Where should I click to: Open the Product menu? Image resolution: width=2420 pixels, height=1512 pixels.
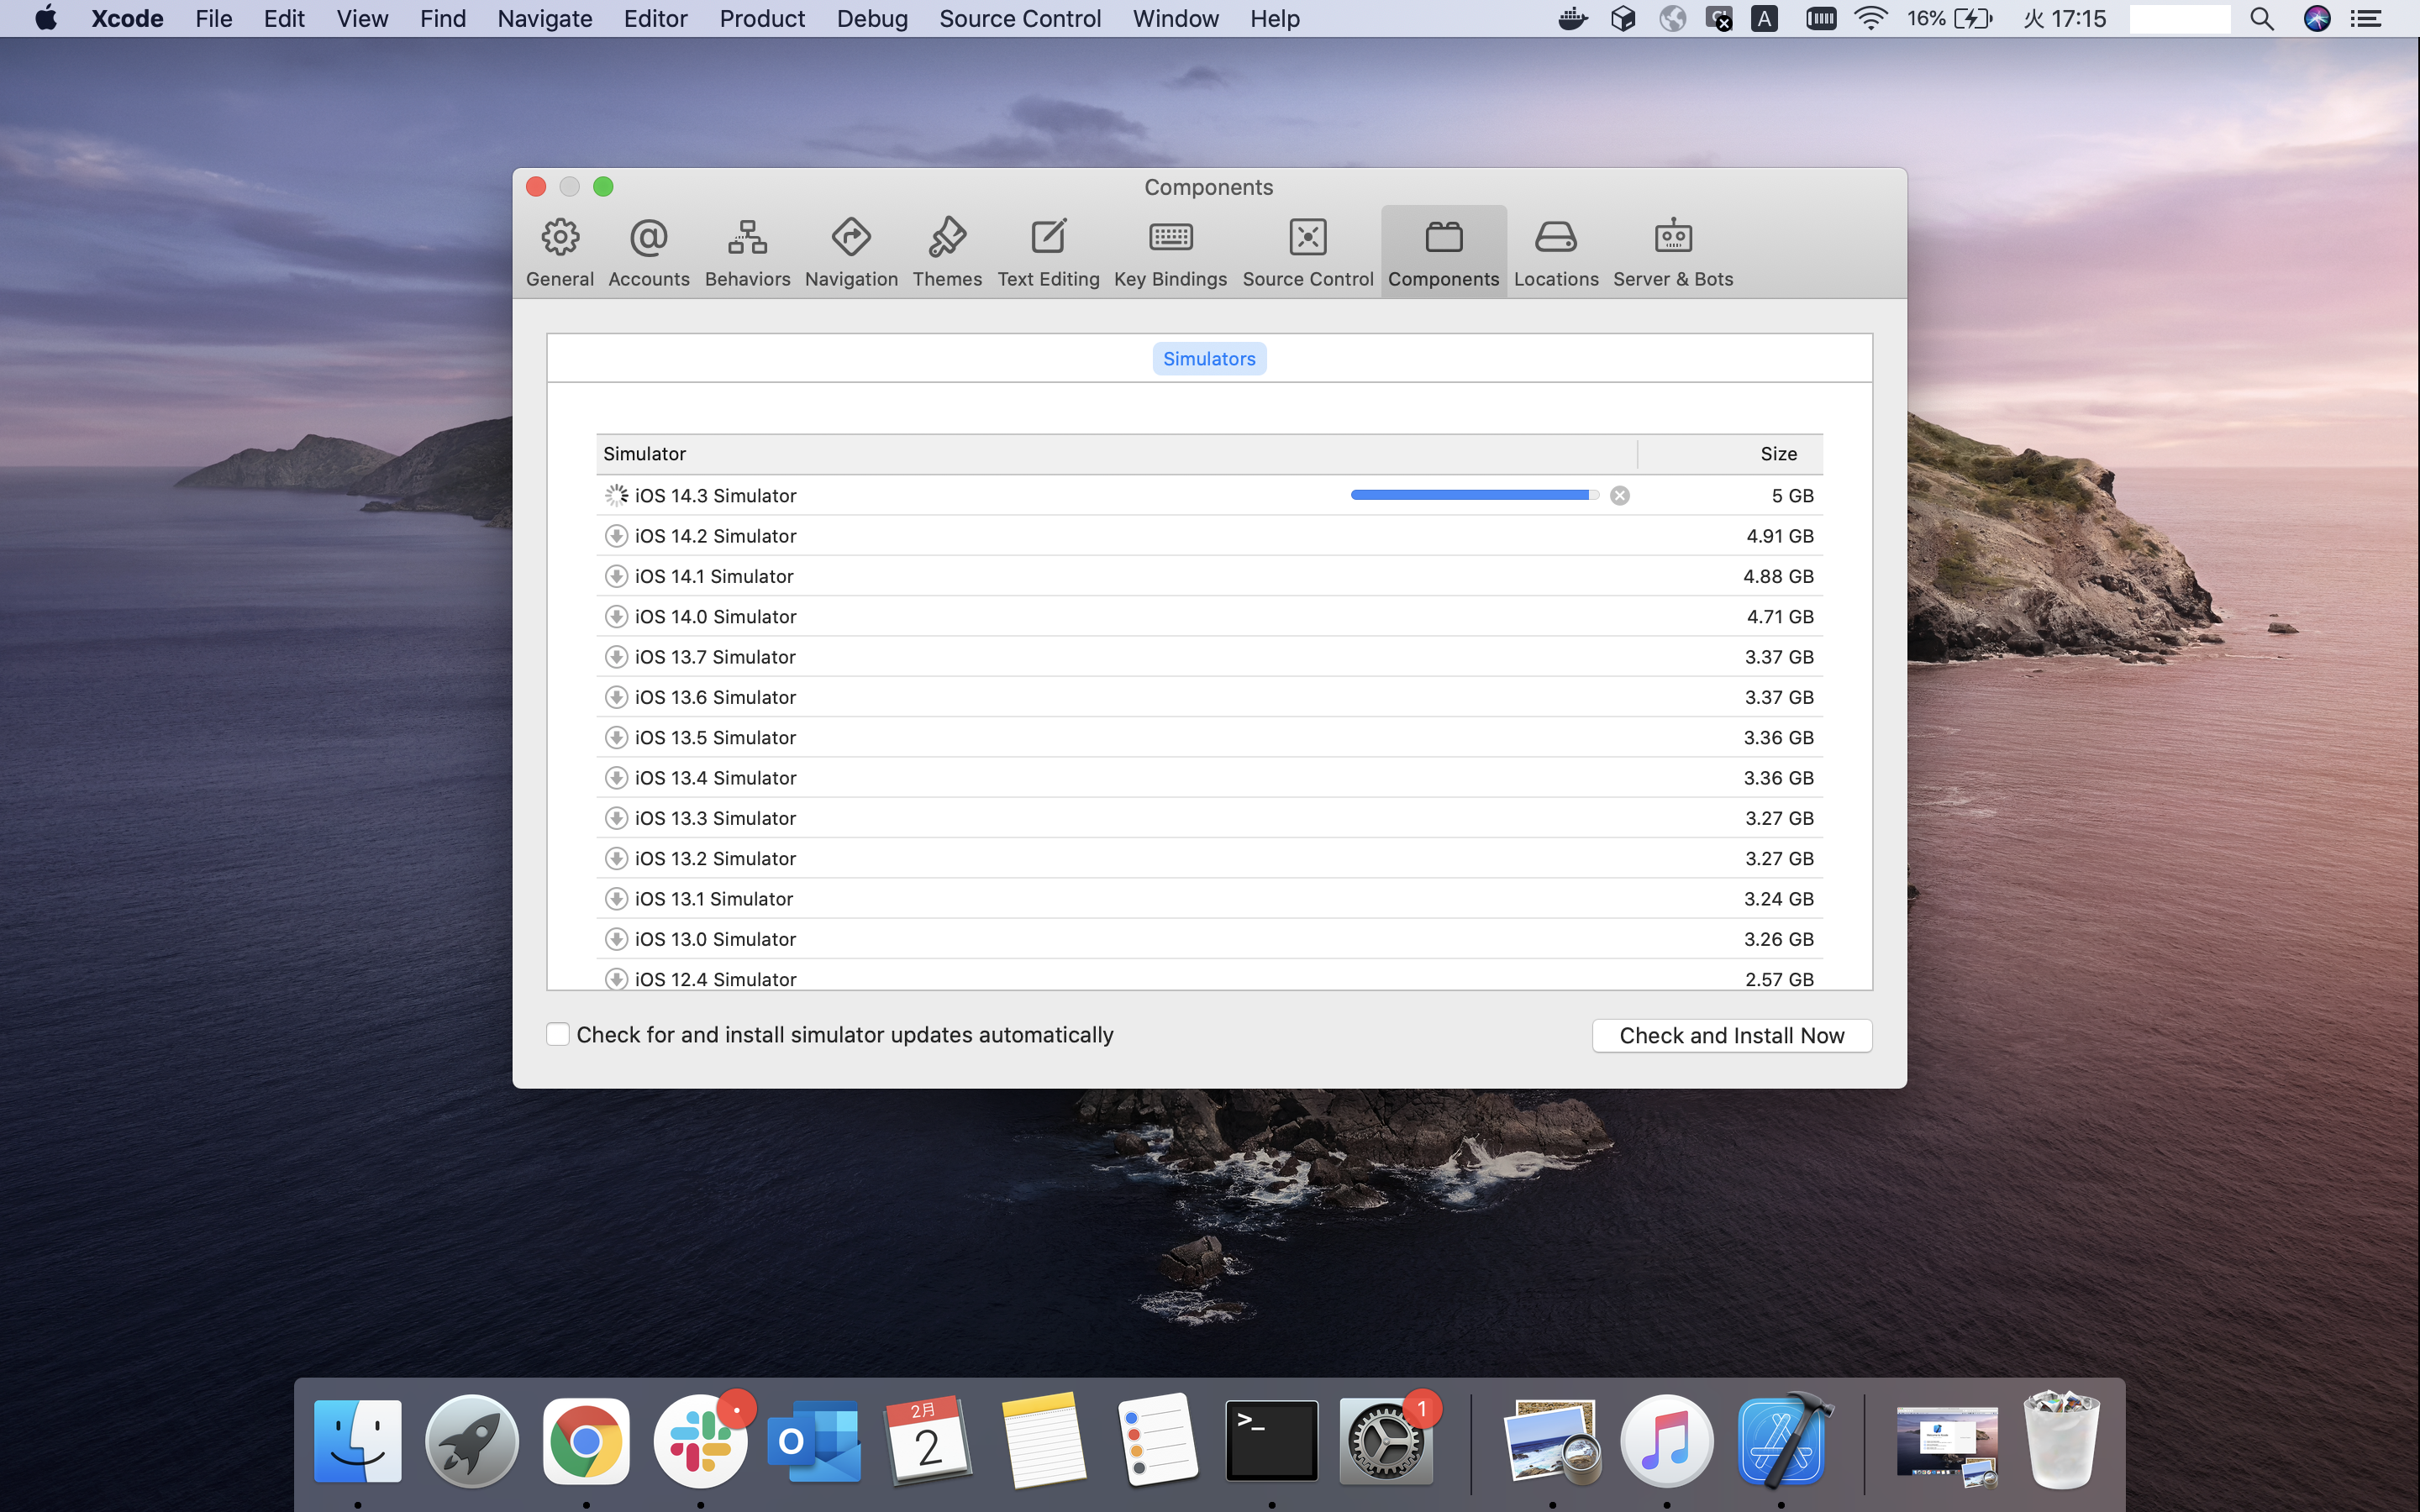coord(762,19)
